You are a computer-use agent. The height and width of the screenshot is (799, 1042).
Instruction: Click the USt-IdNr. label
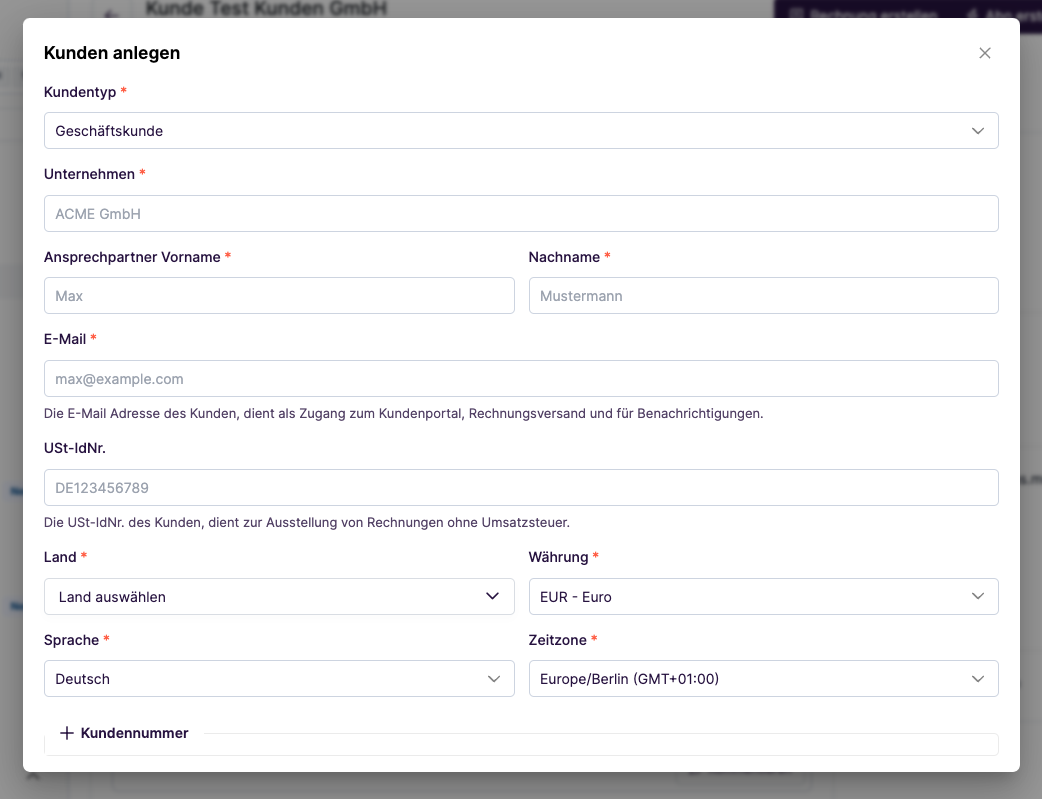click(74, 448)
